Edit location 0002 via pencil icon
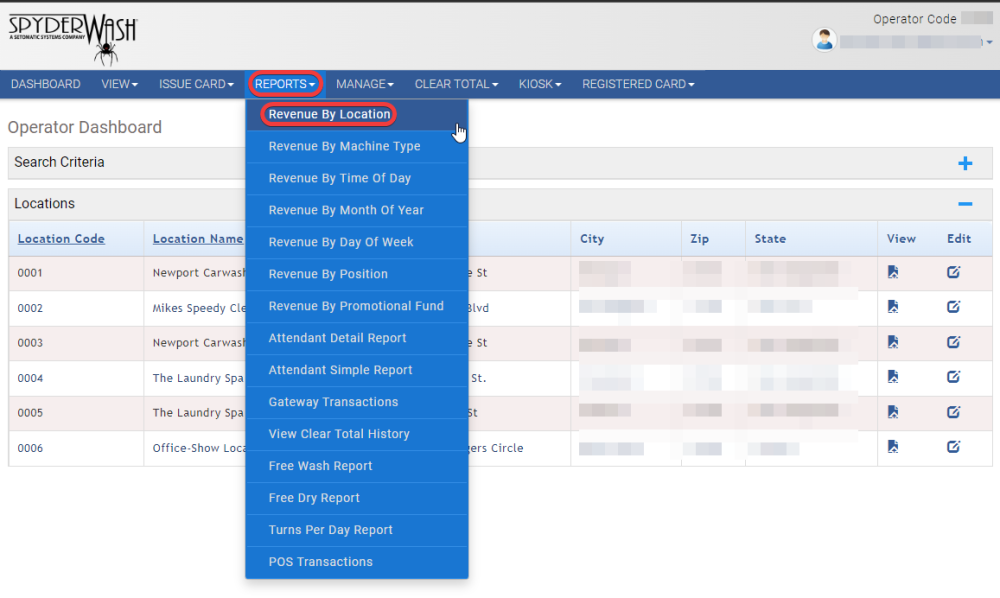Viewport: 1000px width, 598px height. tap(953, 307)
